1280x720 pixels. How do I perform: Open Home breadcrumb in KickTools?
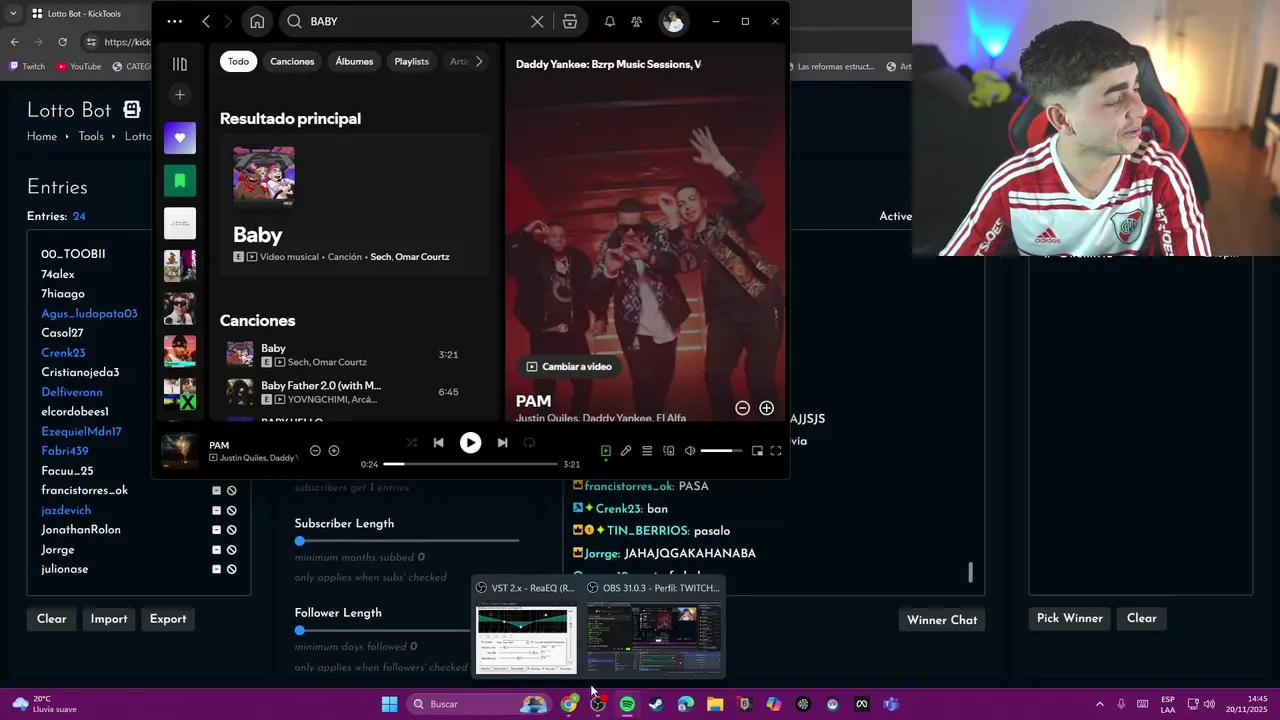pos(42,137)
